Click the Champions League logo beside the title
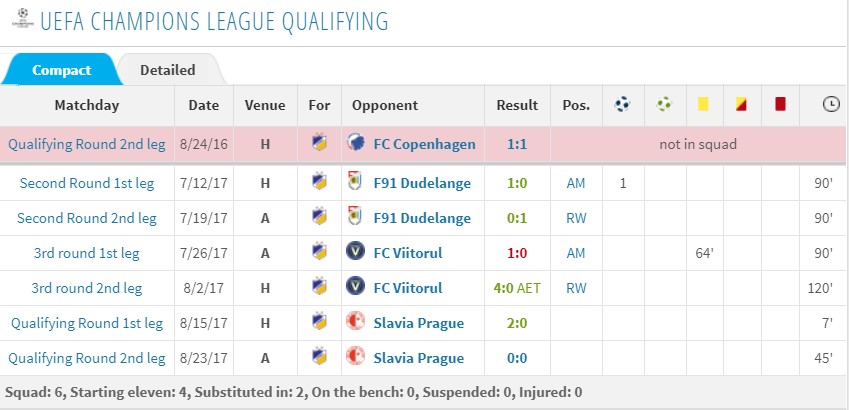The width and height of the screenshot is (849, 410). [x=23, y=18]
